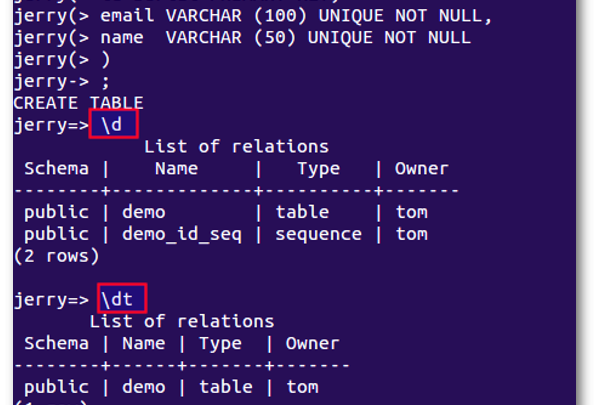Click the Name header in second table
Screen dimensions: 599x405
click(x=144, y=343)
